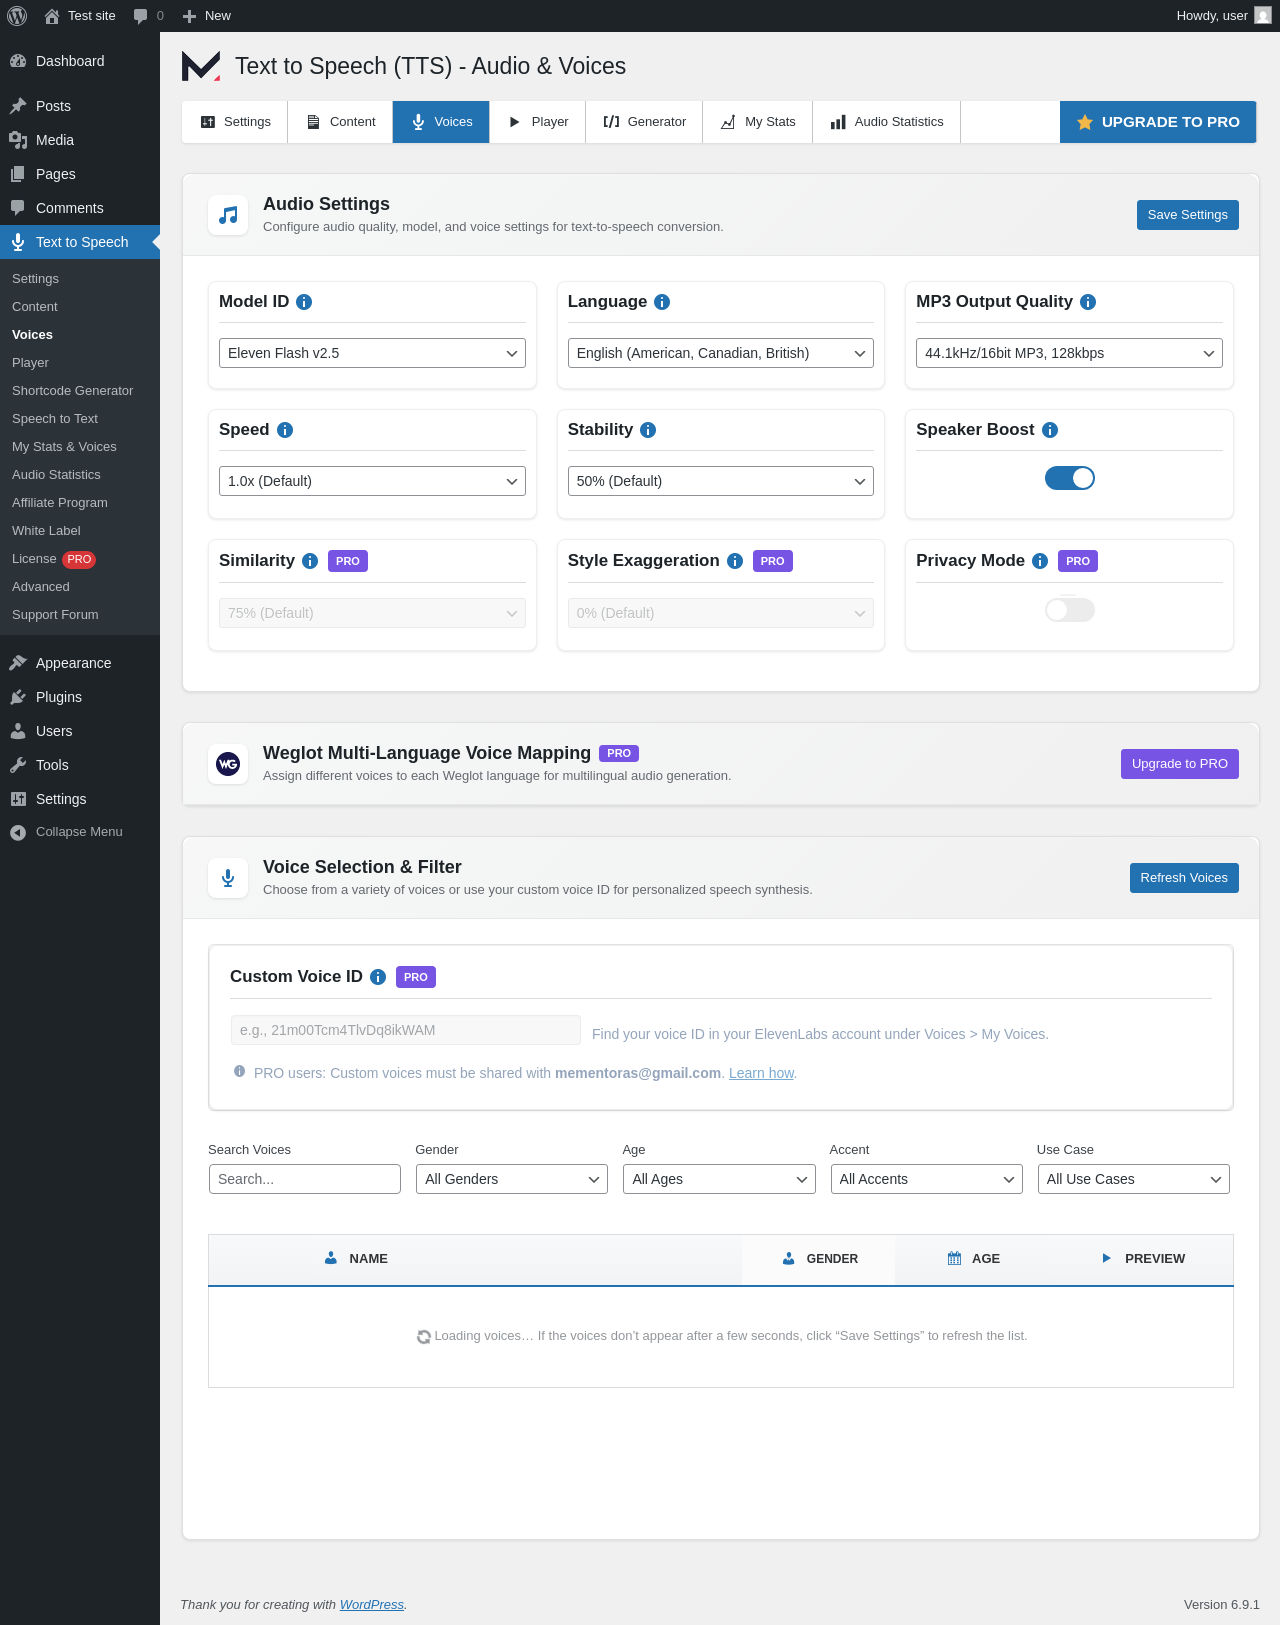Image resolution: width=1280 pixels, height=1625 pixels.
Task: Toggle the Privacy Mode switch
Action: (1070, 610)
